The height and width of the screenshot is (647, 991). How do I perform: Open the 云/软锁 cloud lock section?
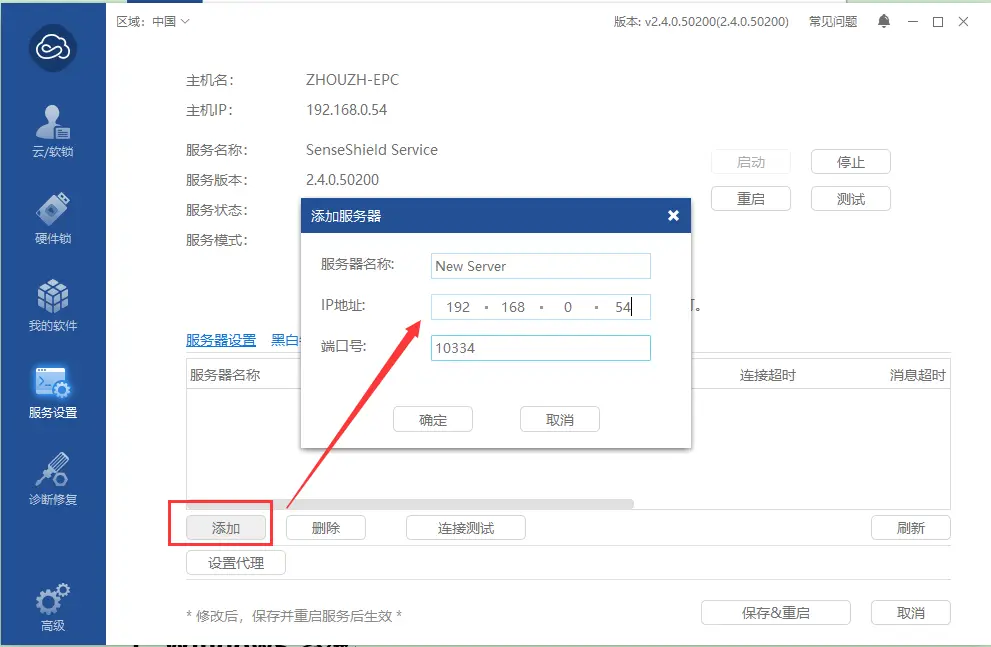pos(52,131)
